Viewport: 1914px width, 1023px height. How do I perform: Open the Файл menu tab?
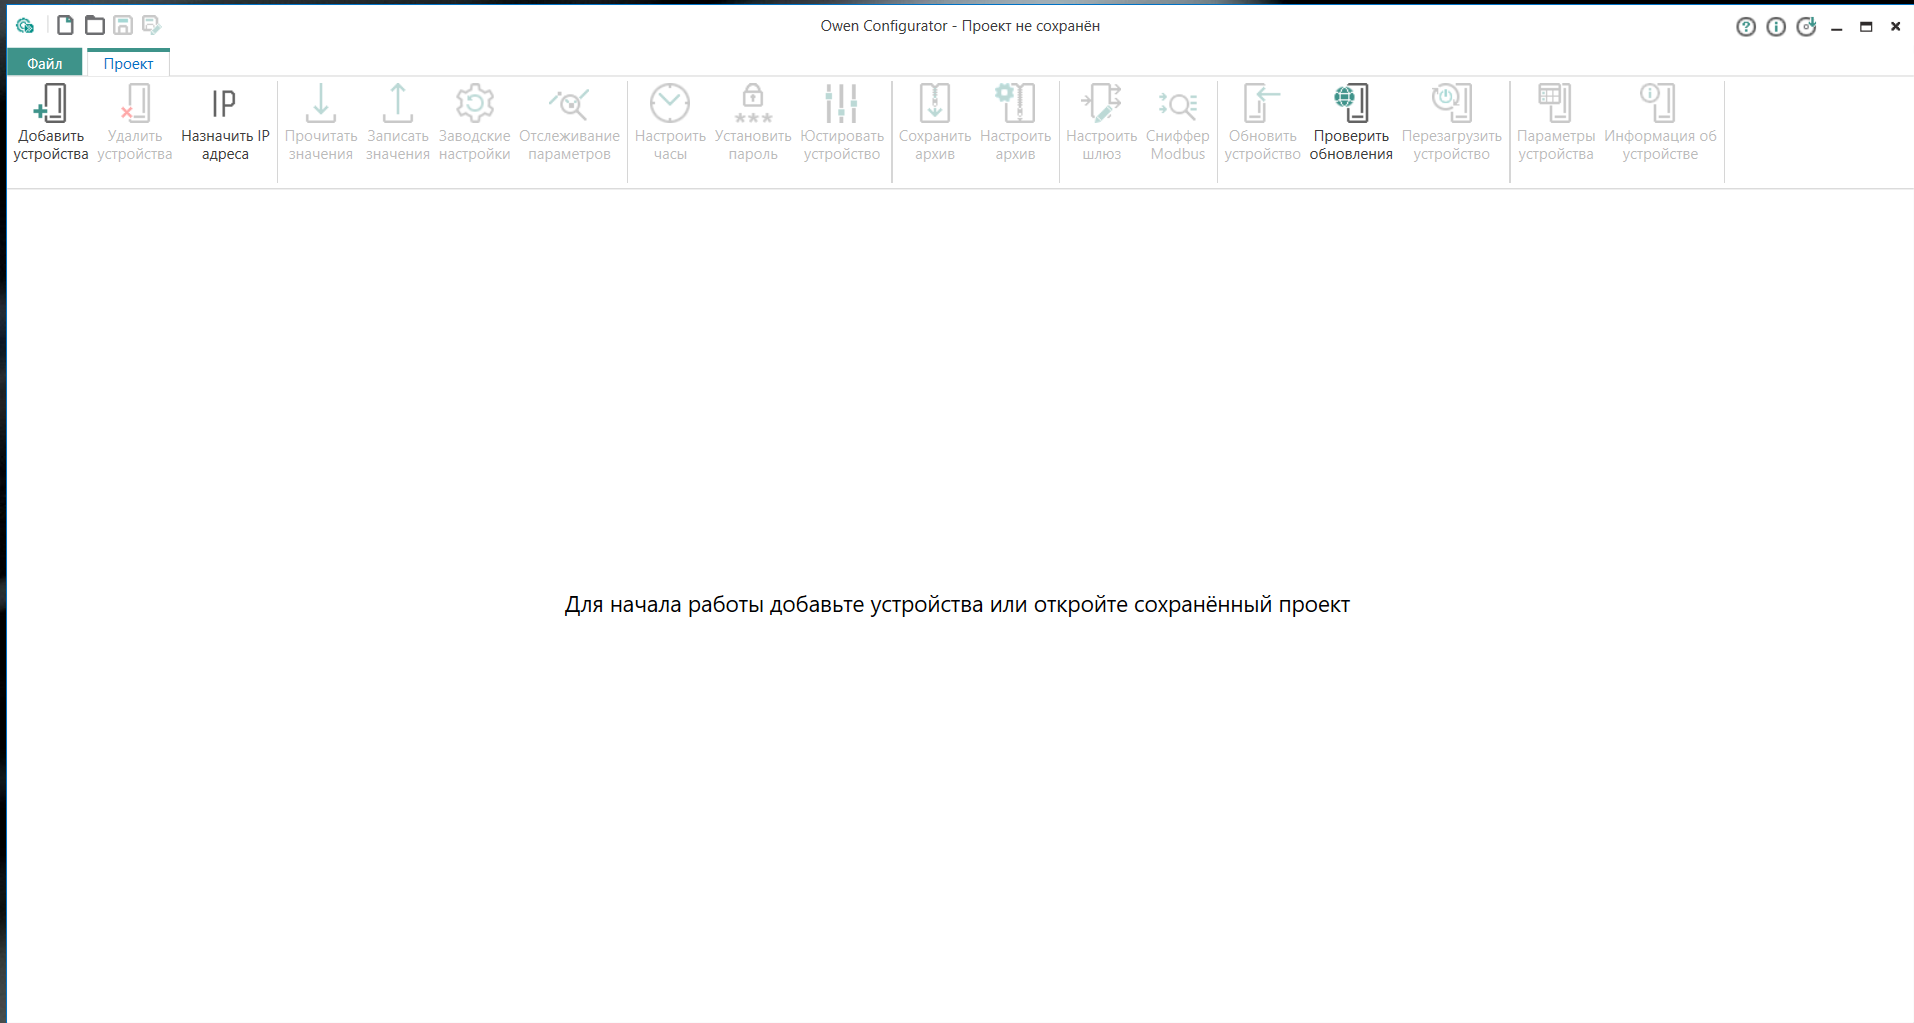tap(45, 63)
